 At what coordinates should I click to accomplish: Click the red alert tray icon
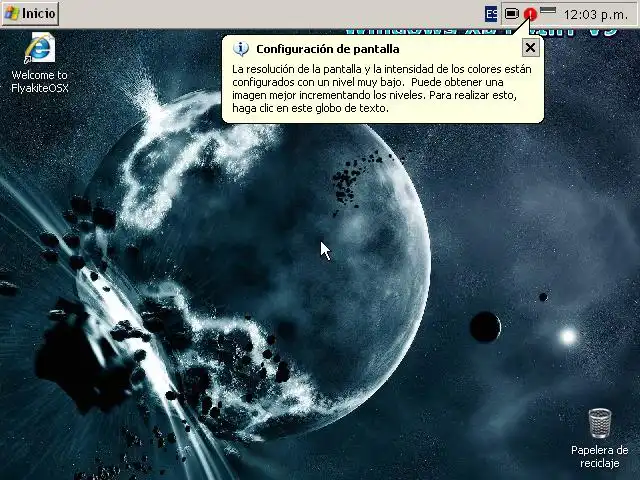pyautogui.click(x=530, y=14)
